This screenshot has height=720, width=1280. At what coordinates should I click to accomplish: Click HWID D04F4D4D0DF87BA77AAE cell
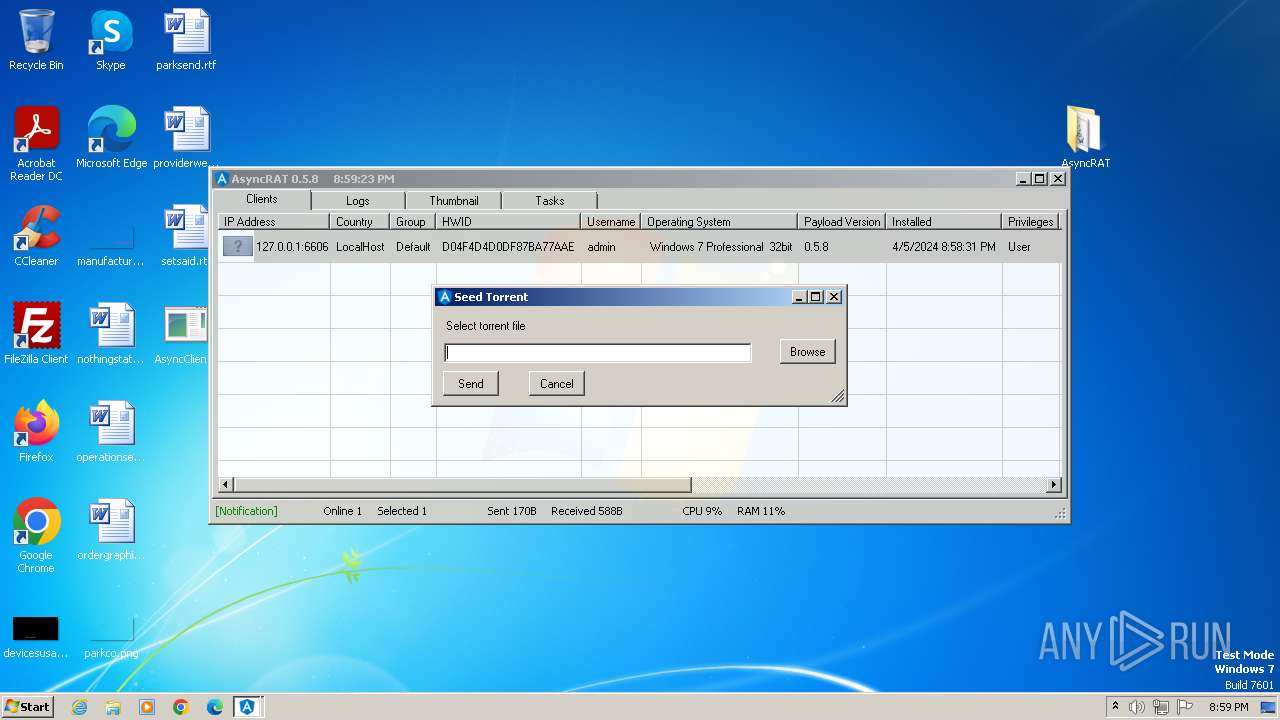508,247
